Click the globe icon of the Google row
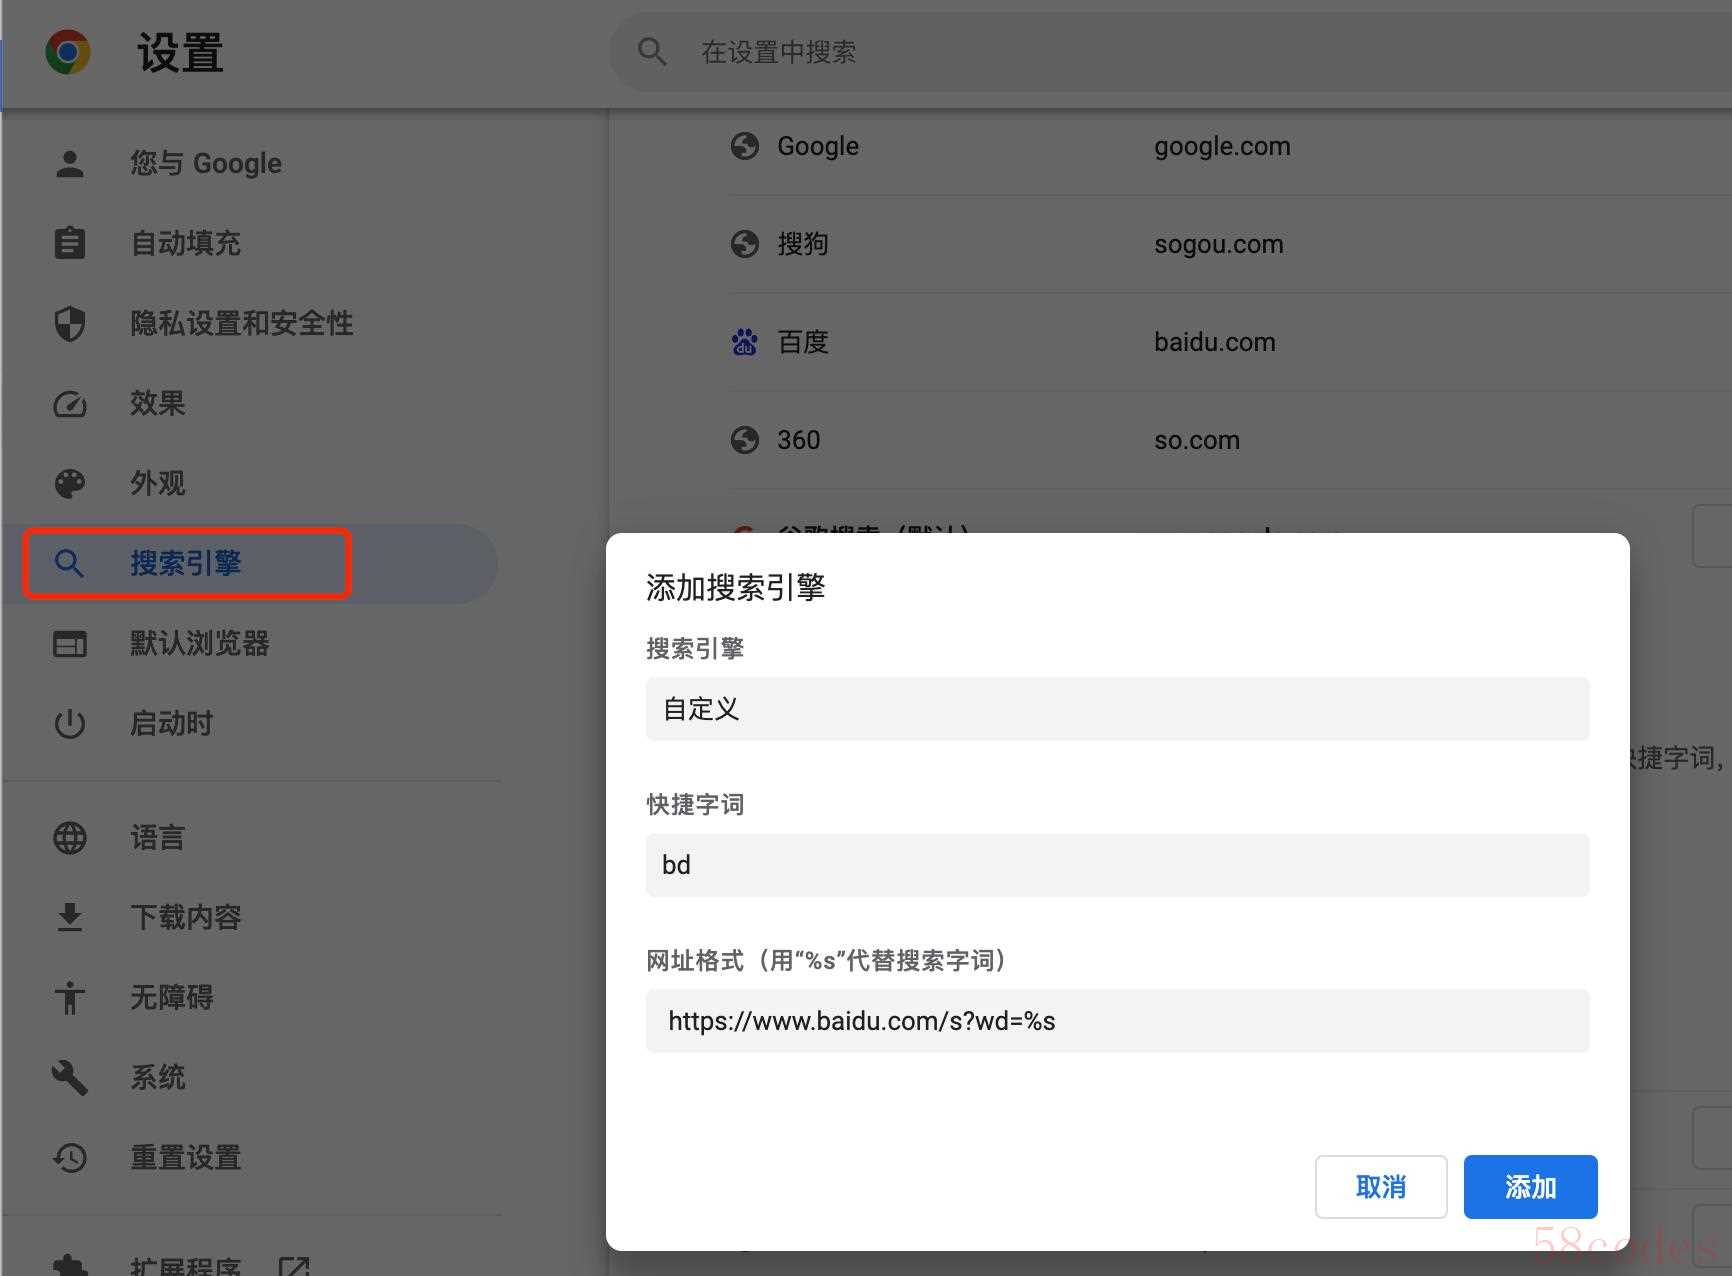This screenshot has height=1276, width=1732. click(x=745, y=146)
